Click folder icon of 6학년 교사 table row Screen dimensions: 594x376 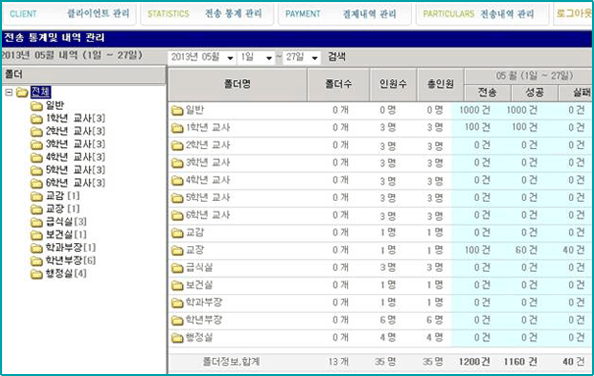(177, 215)
